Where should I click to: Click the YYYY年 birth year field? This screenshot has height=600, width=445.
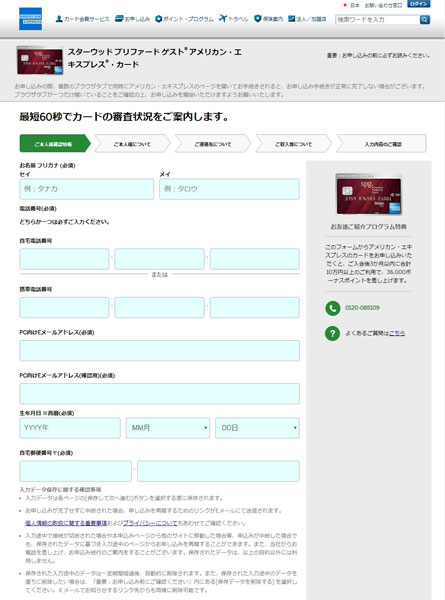70,428
